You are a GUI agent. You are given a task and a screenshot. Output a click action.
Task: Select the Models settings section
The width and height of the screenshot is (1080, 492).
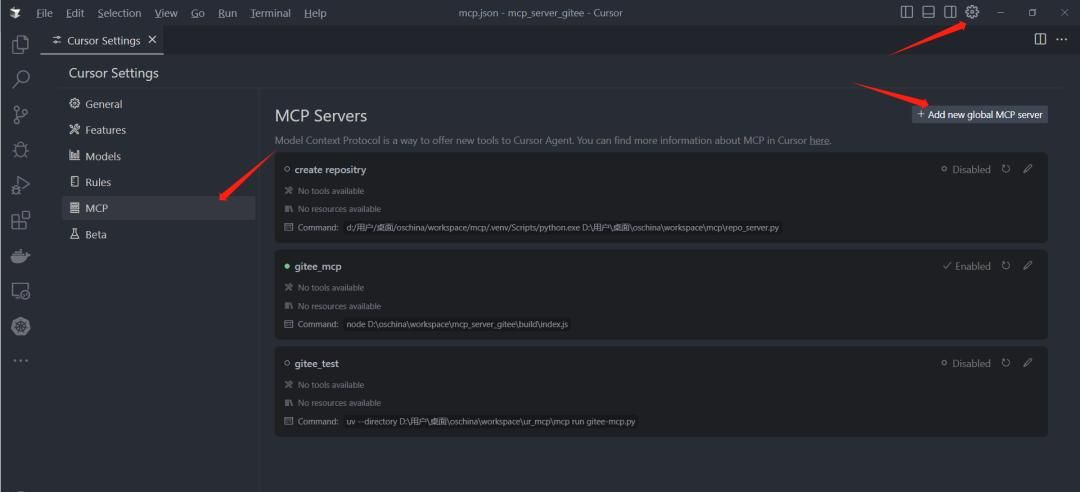102,156
